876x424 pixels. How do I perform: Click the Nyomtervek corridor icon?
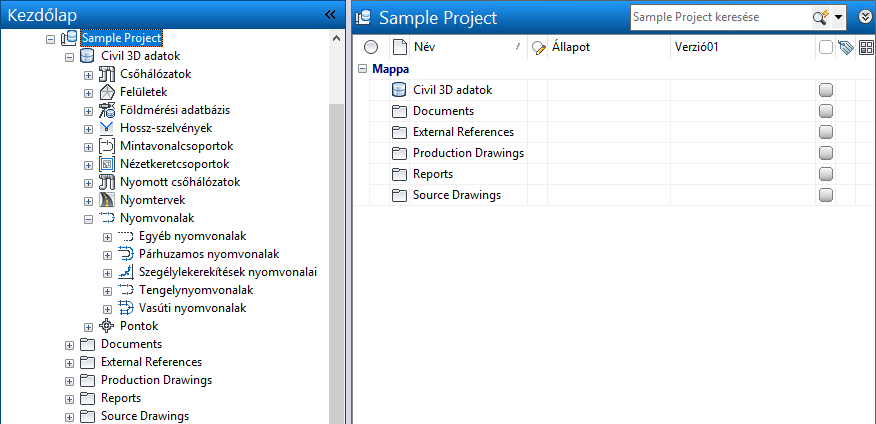click(x=108, y=199)
